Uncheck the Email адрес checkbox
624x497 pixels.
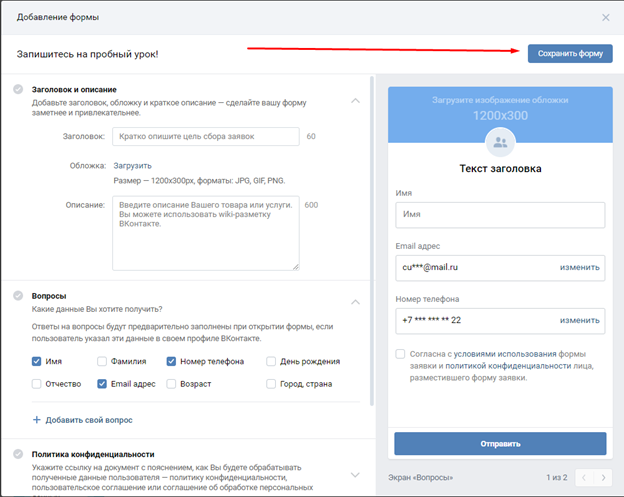(x=102, y=384)
